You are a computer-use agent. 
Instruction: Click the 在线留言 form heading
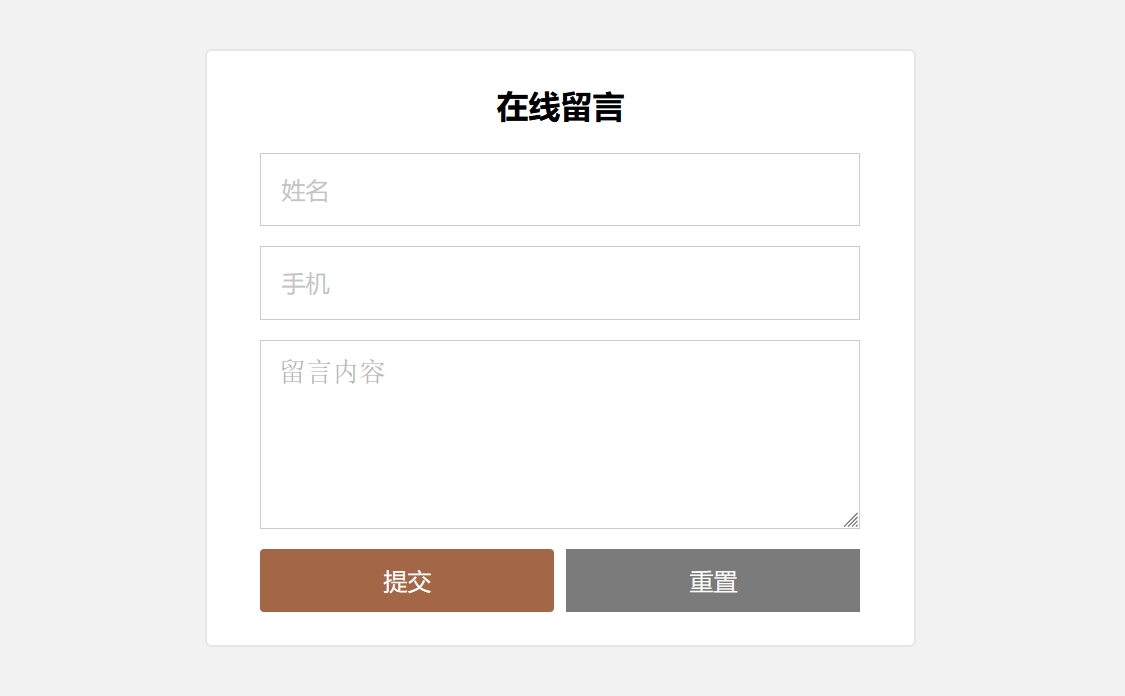pyautogui.click(x=560, y=108)
